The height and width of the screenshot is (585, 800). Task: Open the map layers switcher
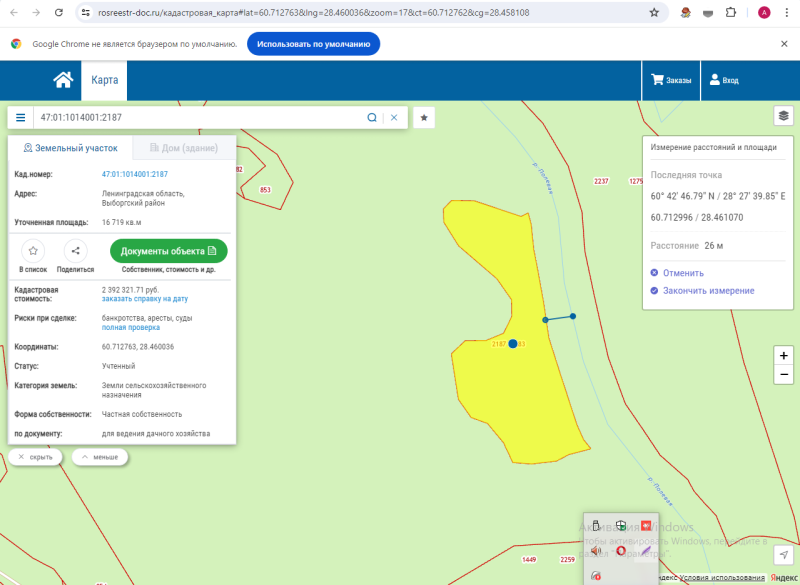pos(784,116)
